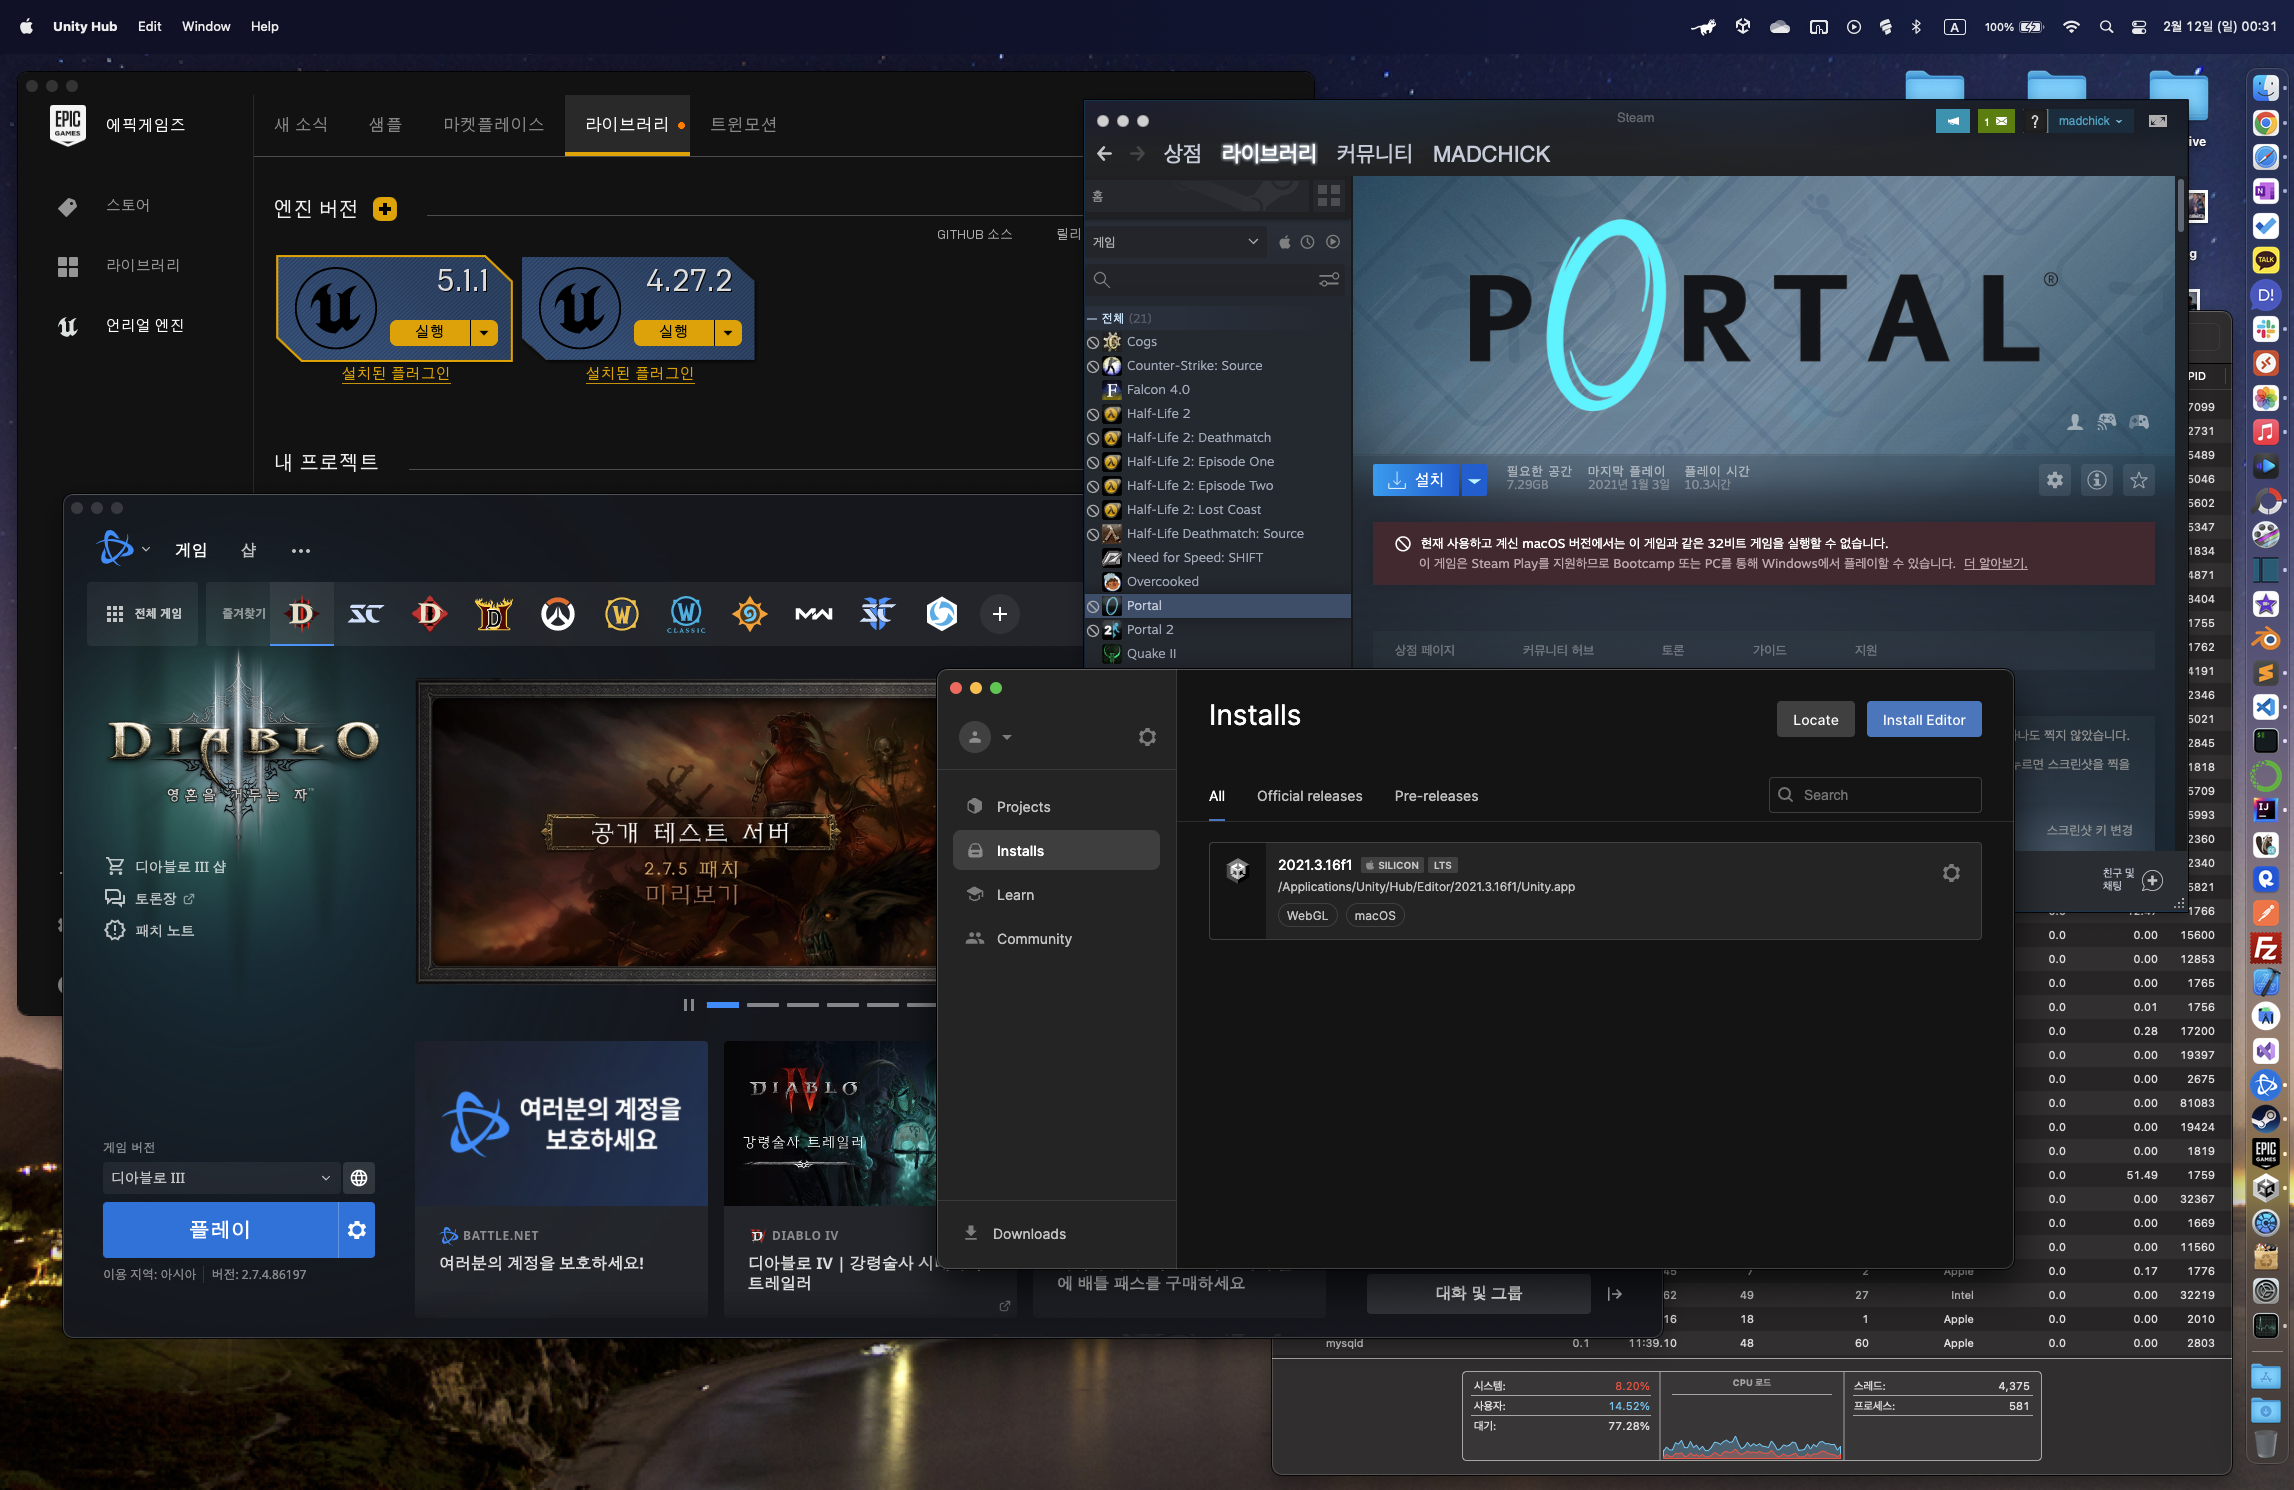Open Portal game info icon in Steam
The image size is (2294, 1490).
click(2096, 481)
